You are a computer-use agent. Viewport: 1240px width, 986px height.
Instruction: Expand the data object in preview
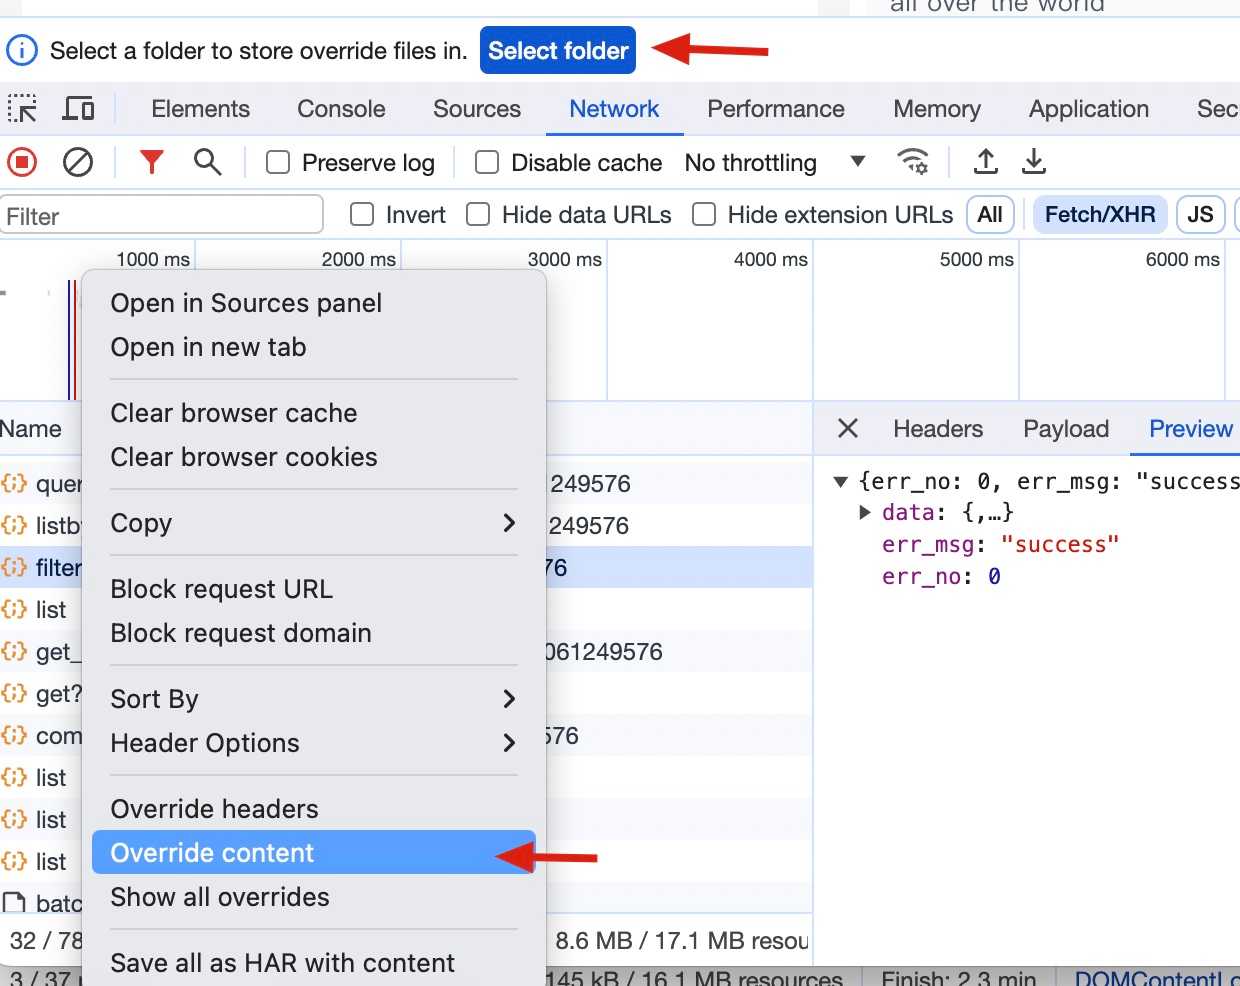pos(865,513)
